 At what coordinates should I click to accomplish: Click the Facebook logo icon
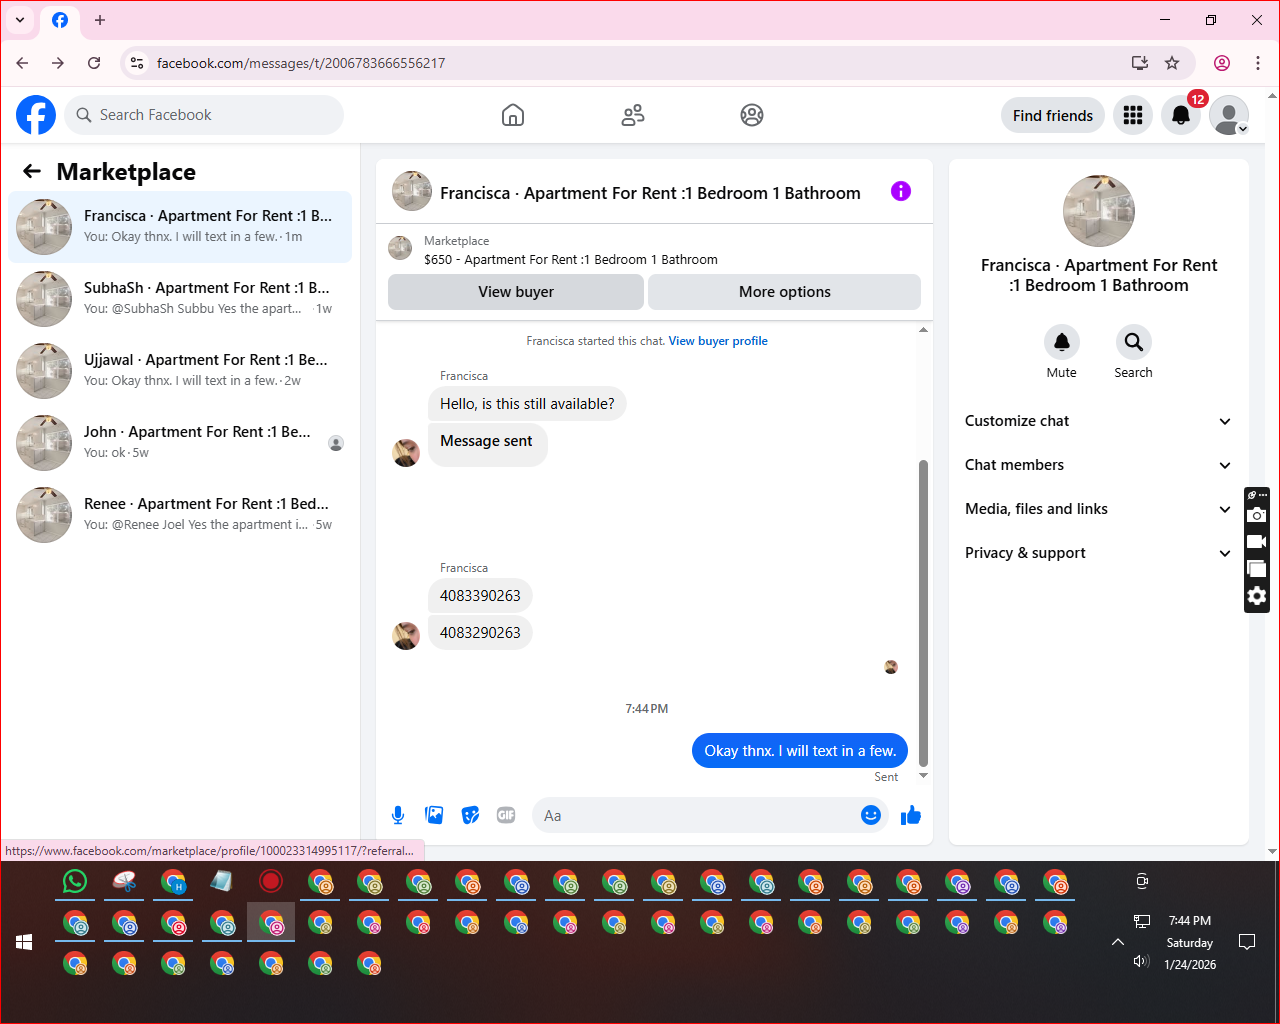pos(36,115)
